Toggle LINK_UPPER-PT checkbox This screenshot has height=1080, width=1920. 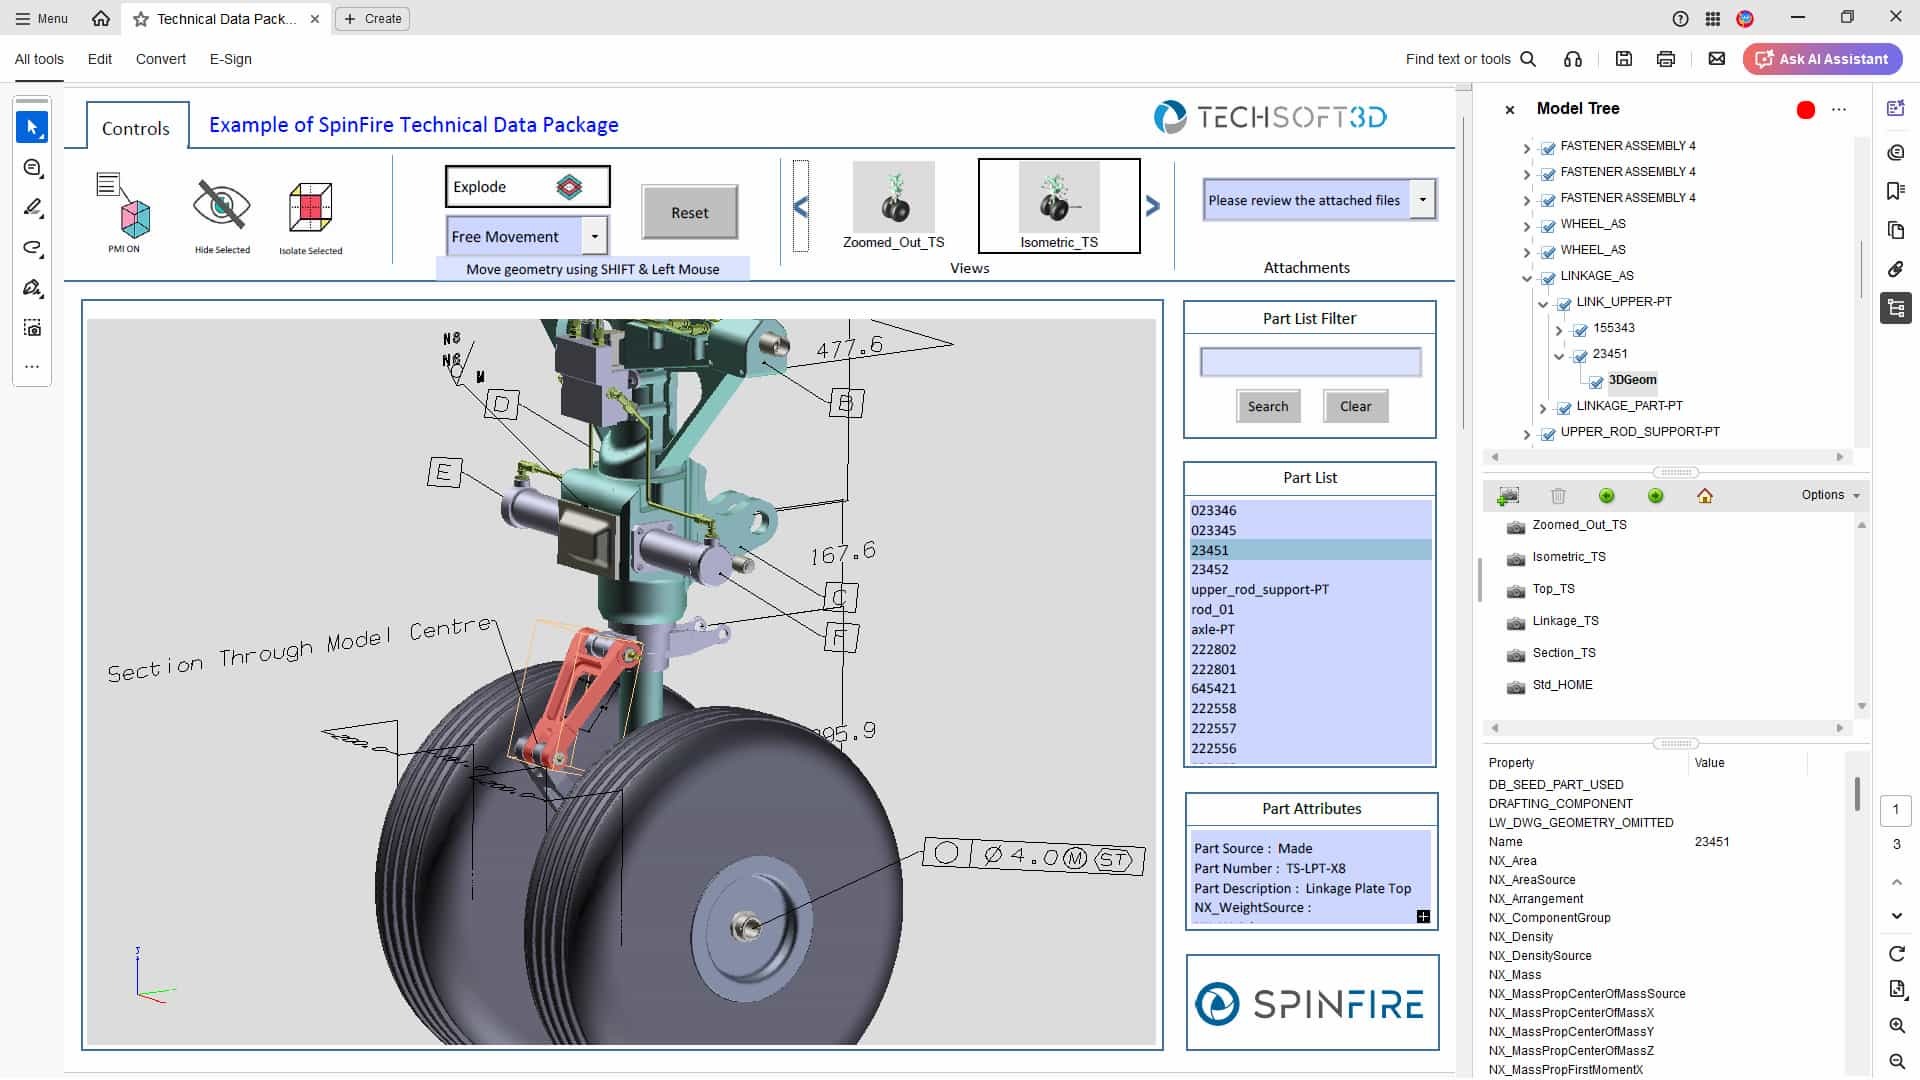[x=1564, y=303]
